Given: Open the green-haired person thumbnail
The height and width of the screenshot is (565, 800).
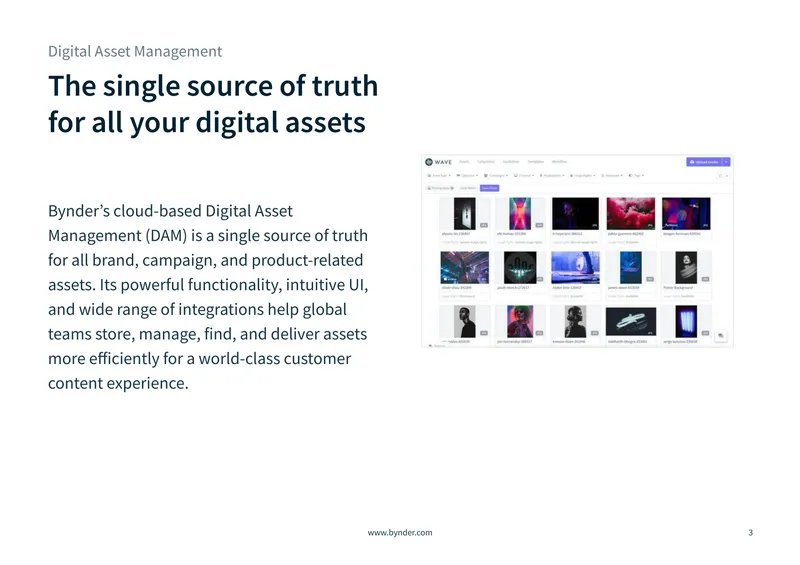Looking at the screenshot, I should pos(520,322).
